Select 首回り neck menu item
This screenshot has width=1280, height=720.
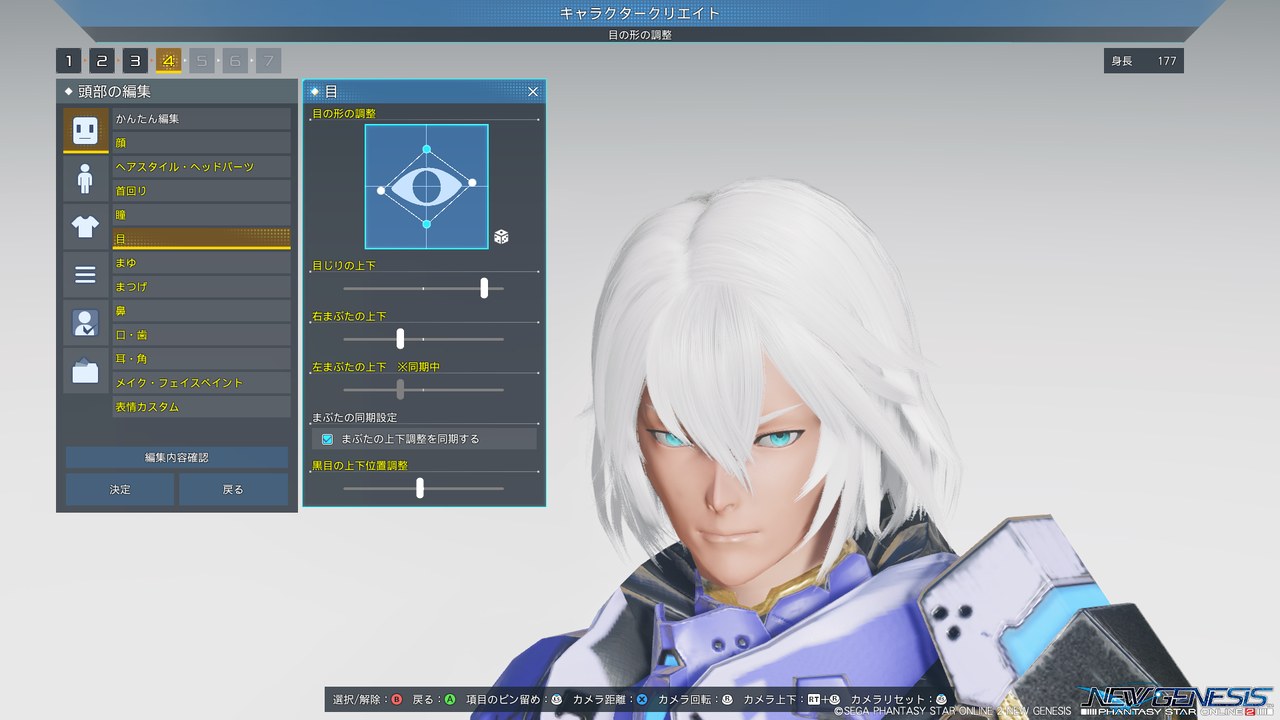tap(201, 191)
